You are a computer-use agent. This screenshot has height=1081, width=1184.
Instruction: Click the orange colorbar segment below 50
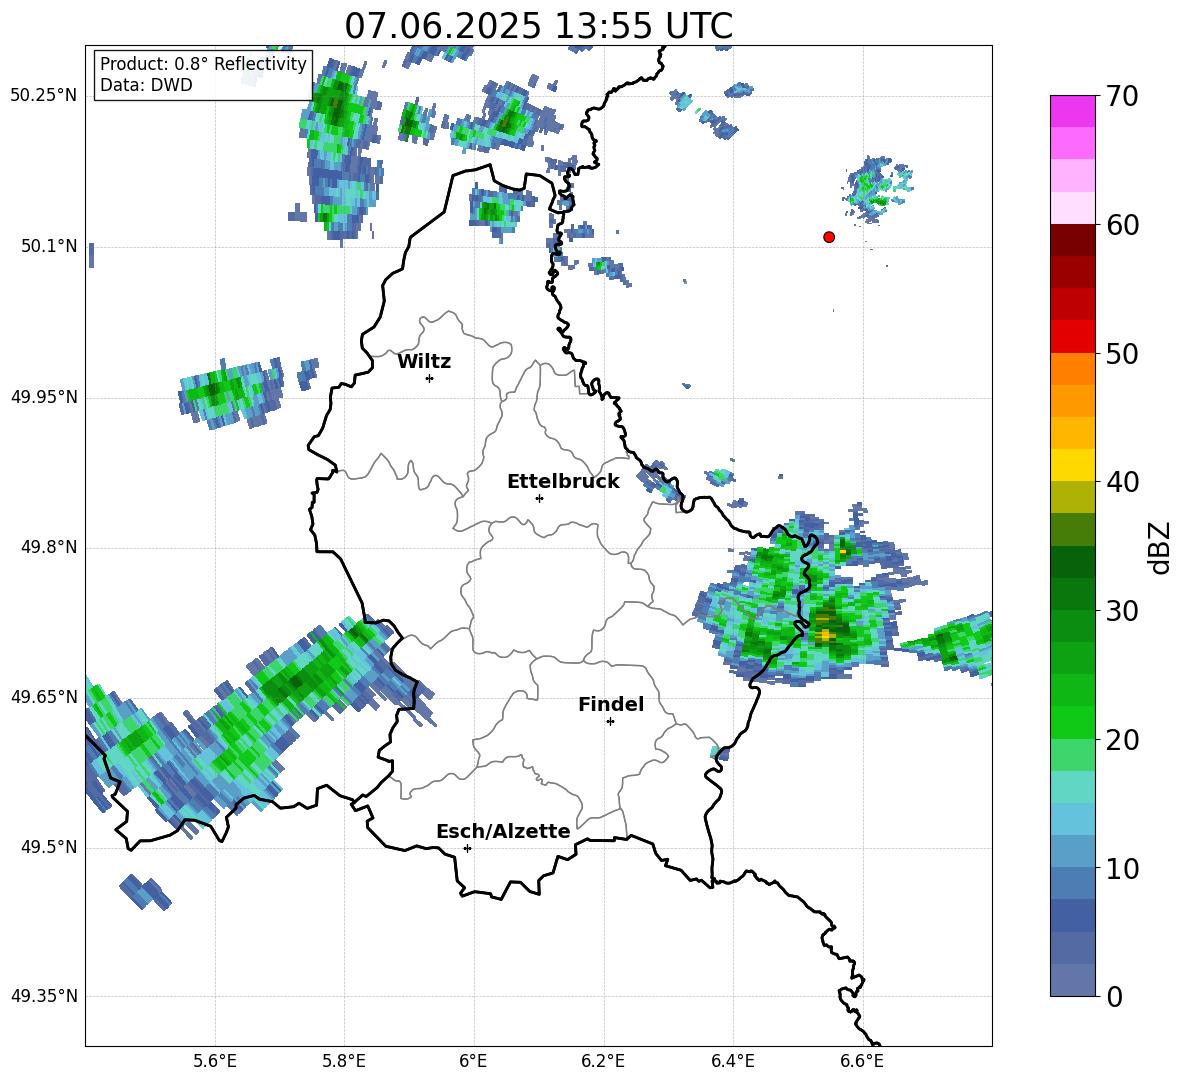coord(1072,368)
